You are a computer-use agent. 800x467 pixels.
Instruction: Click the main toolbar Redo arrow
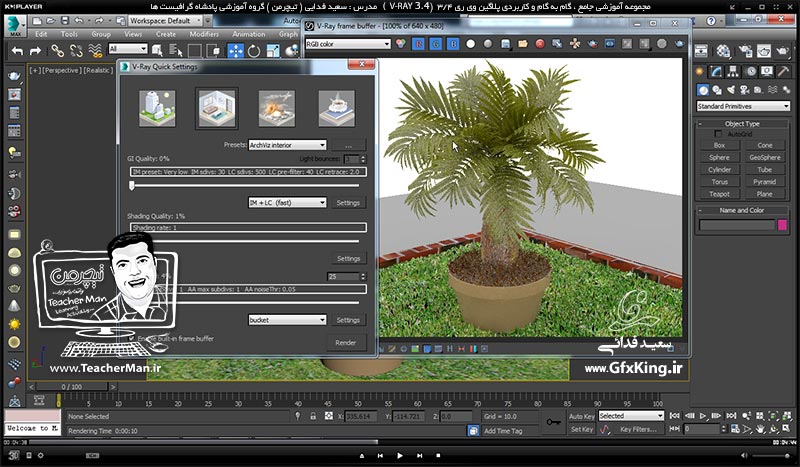[x=35, y=51]
